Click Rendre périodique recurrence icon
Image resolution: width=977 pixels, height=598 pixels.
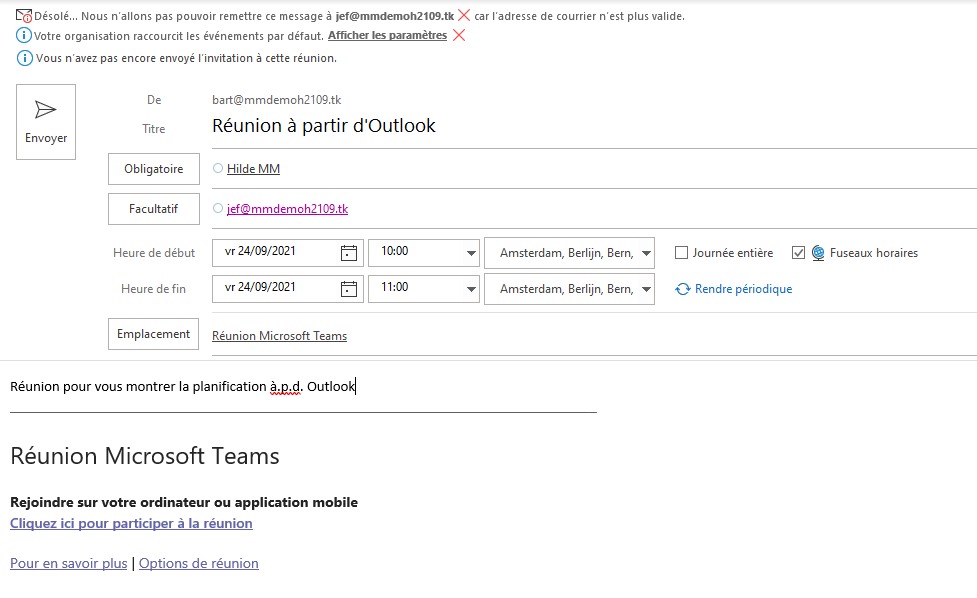(683, 289)
